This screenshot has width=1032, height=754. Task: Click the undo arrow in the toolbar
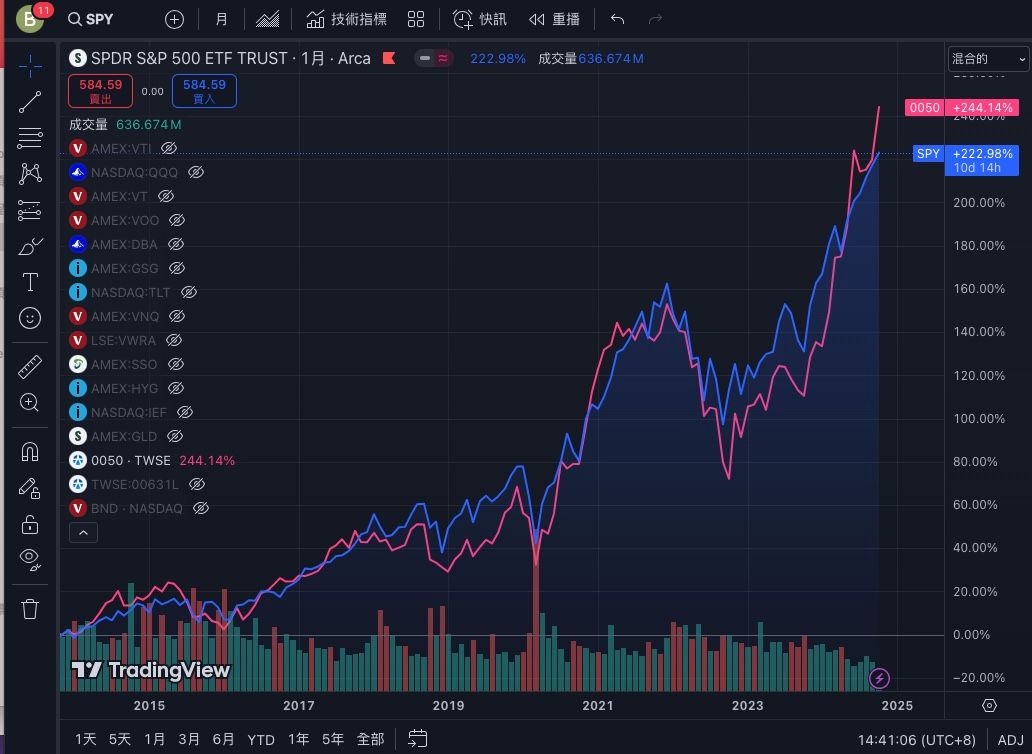617,19
